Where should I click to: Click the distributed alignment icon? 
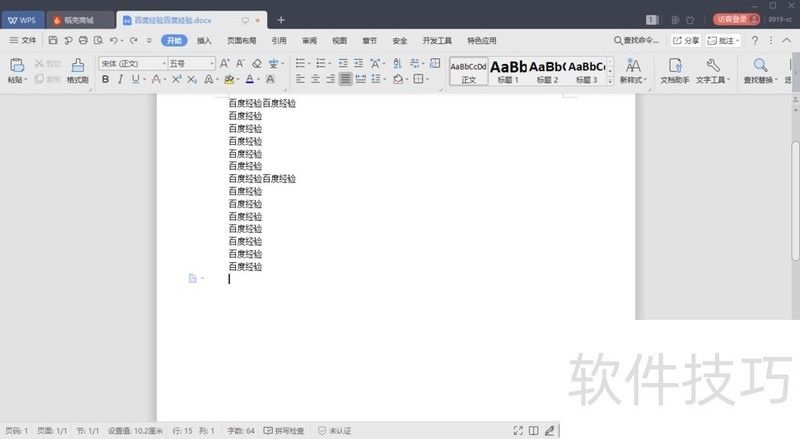361,79
